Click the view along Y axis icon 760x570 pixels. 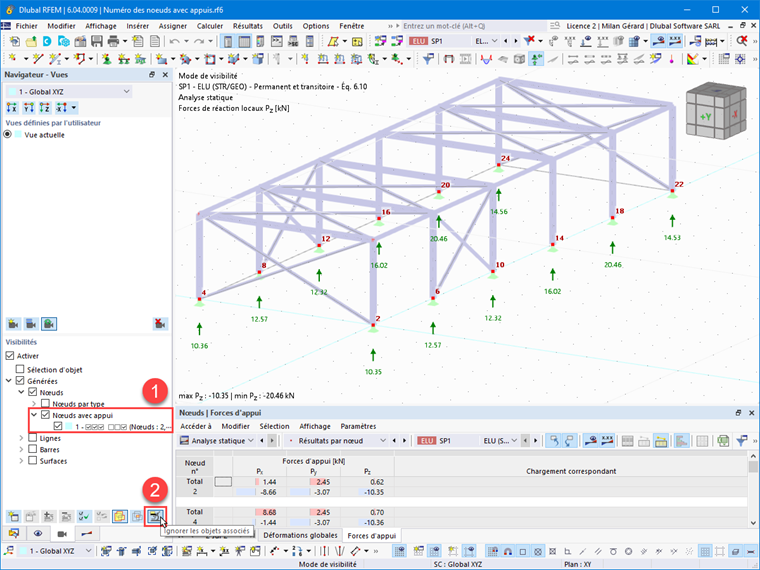(x=29, y=108)
